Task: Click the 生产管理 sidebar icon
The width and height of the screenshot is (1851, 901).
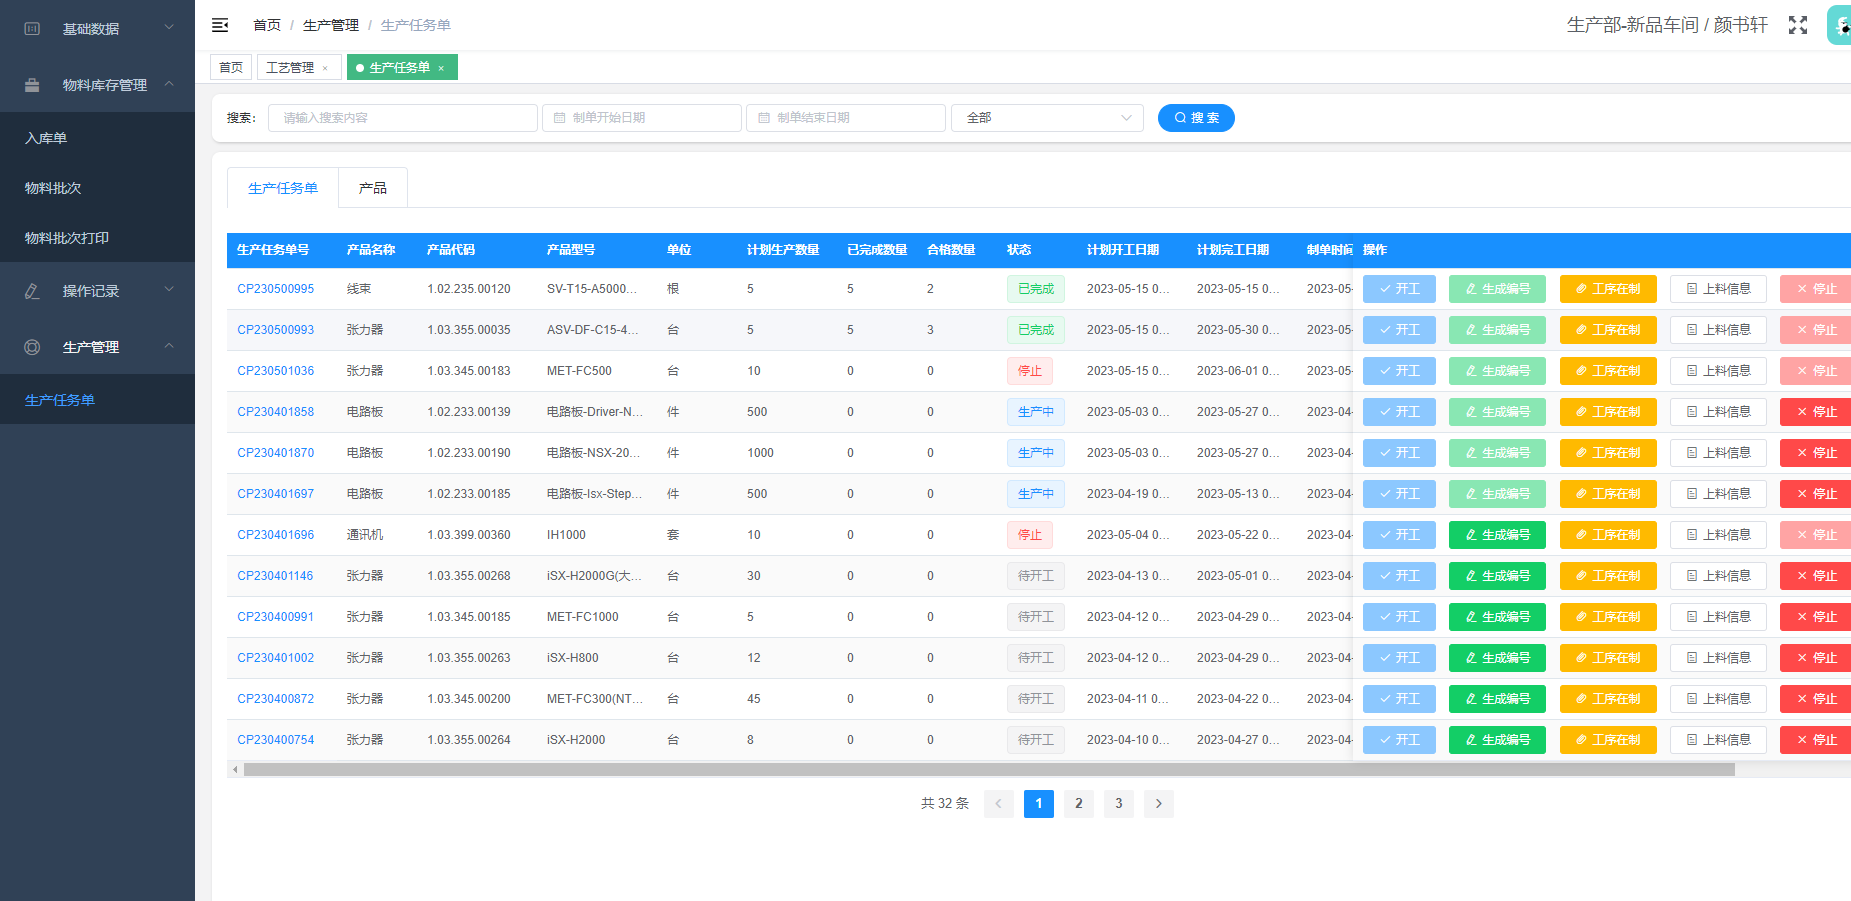Action: coord(32,347)
